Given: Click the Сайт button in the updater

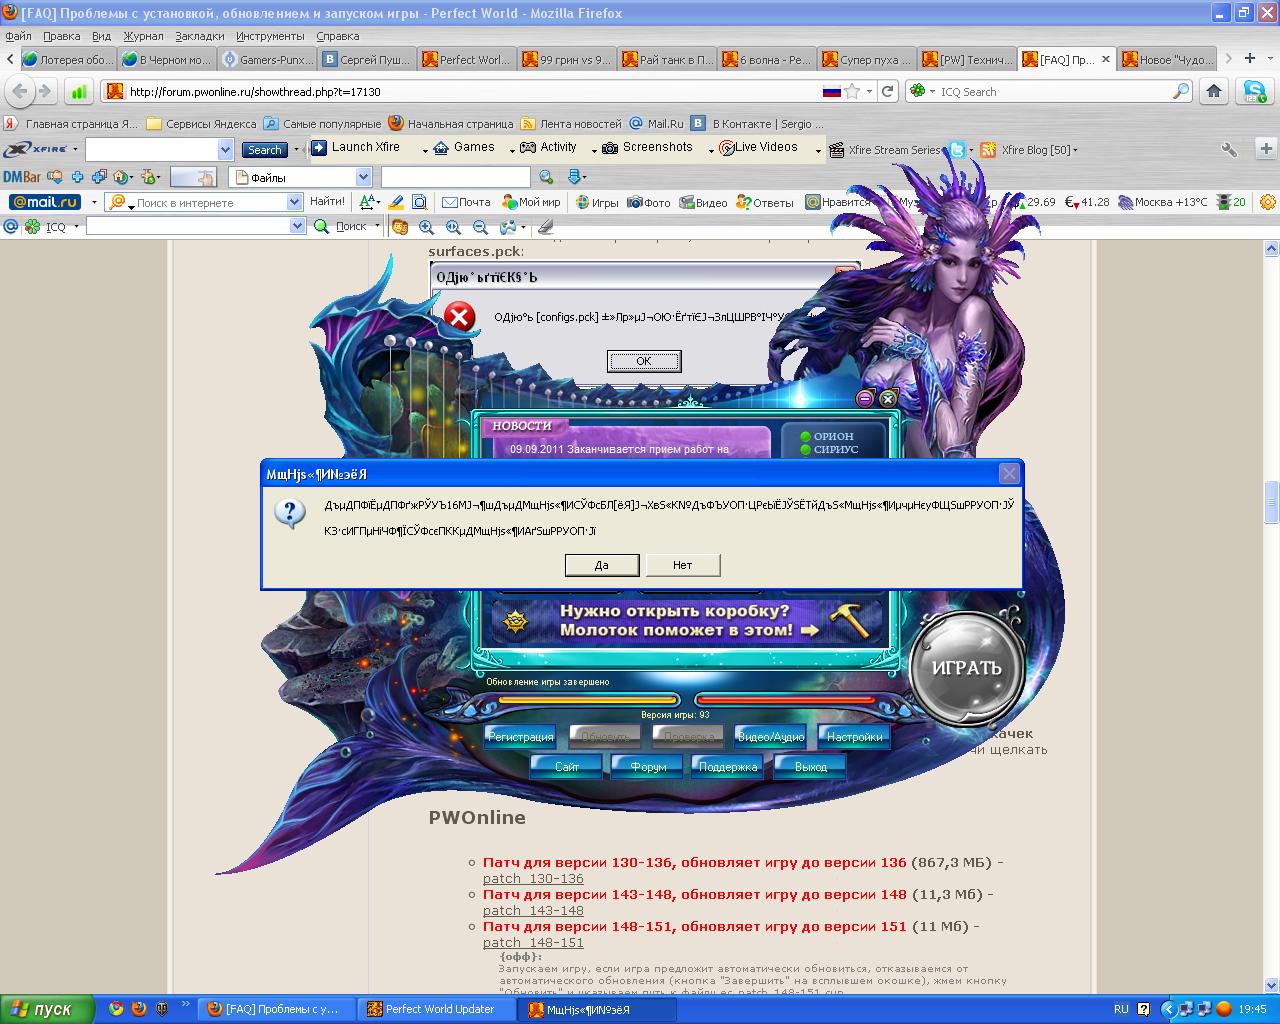Looking at the screenshot, I should tap(567, 767).
